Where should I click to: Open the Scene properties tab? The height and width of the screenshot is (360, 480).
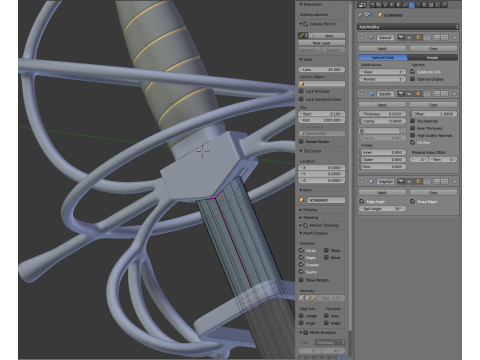[385, 5]
